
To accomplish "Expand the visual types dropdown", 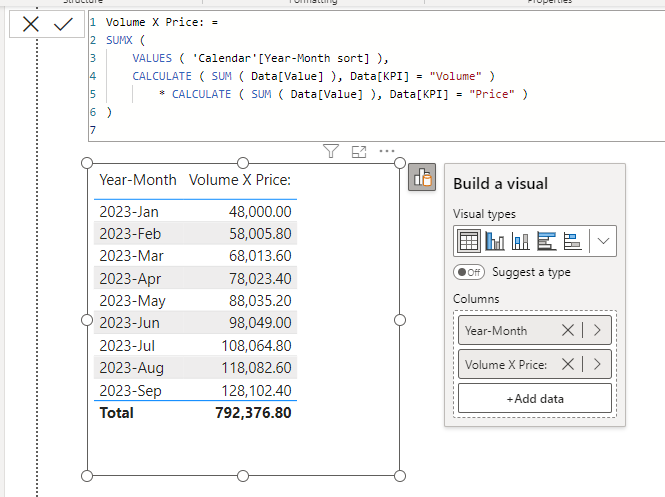I will coord(603,241).
